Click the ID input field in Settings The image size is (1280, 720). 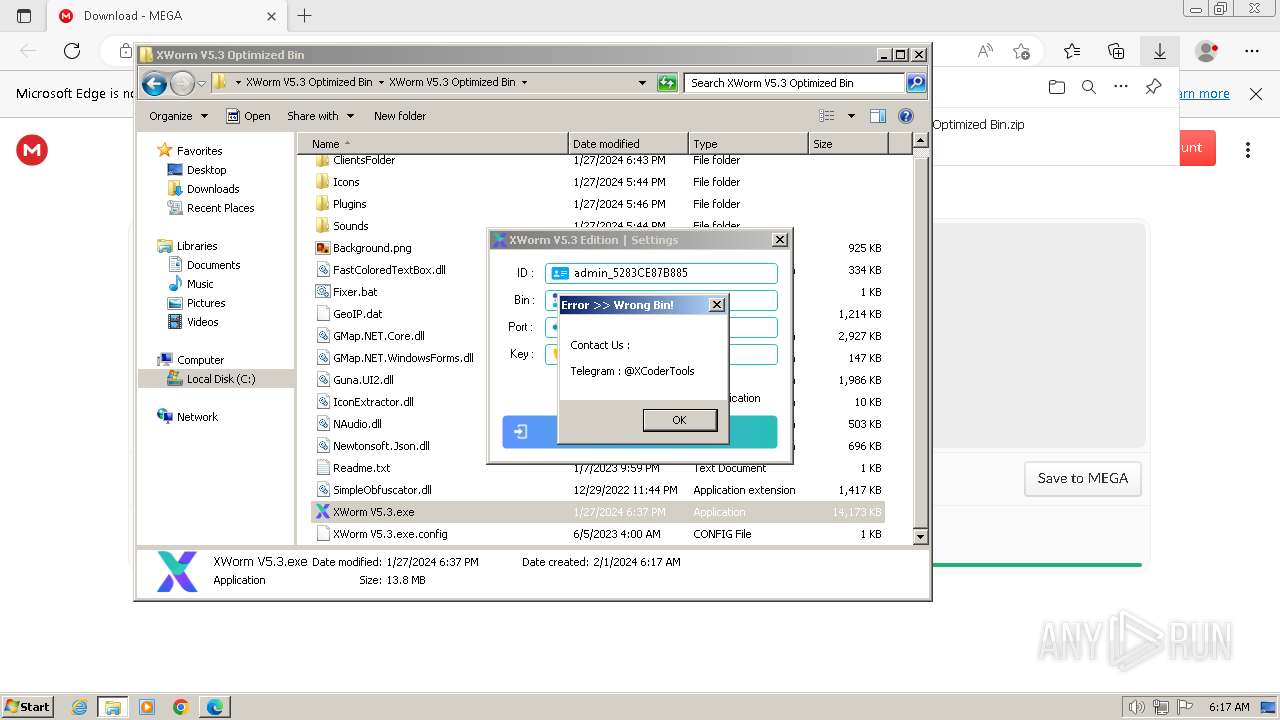pos(661,273)
